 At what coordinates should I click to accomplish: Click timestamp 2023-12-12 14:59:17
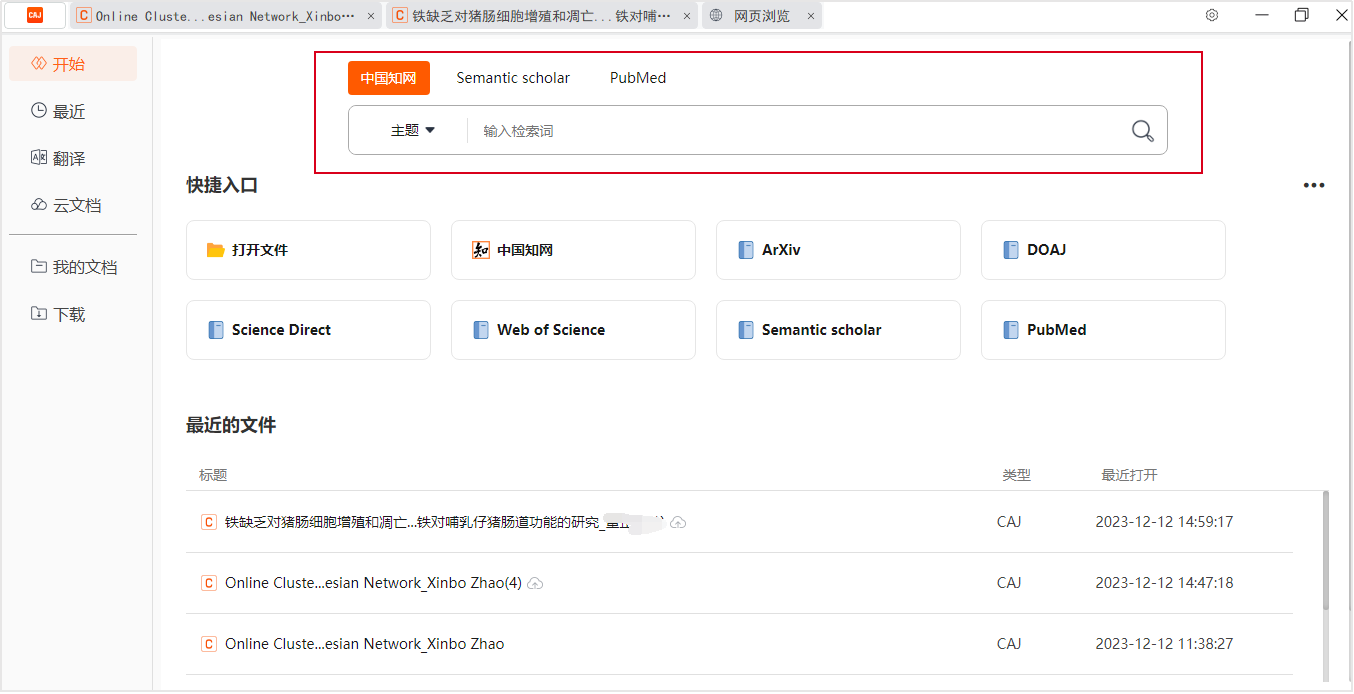tap(1164, 522)
